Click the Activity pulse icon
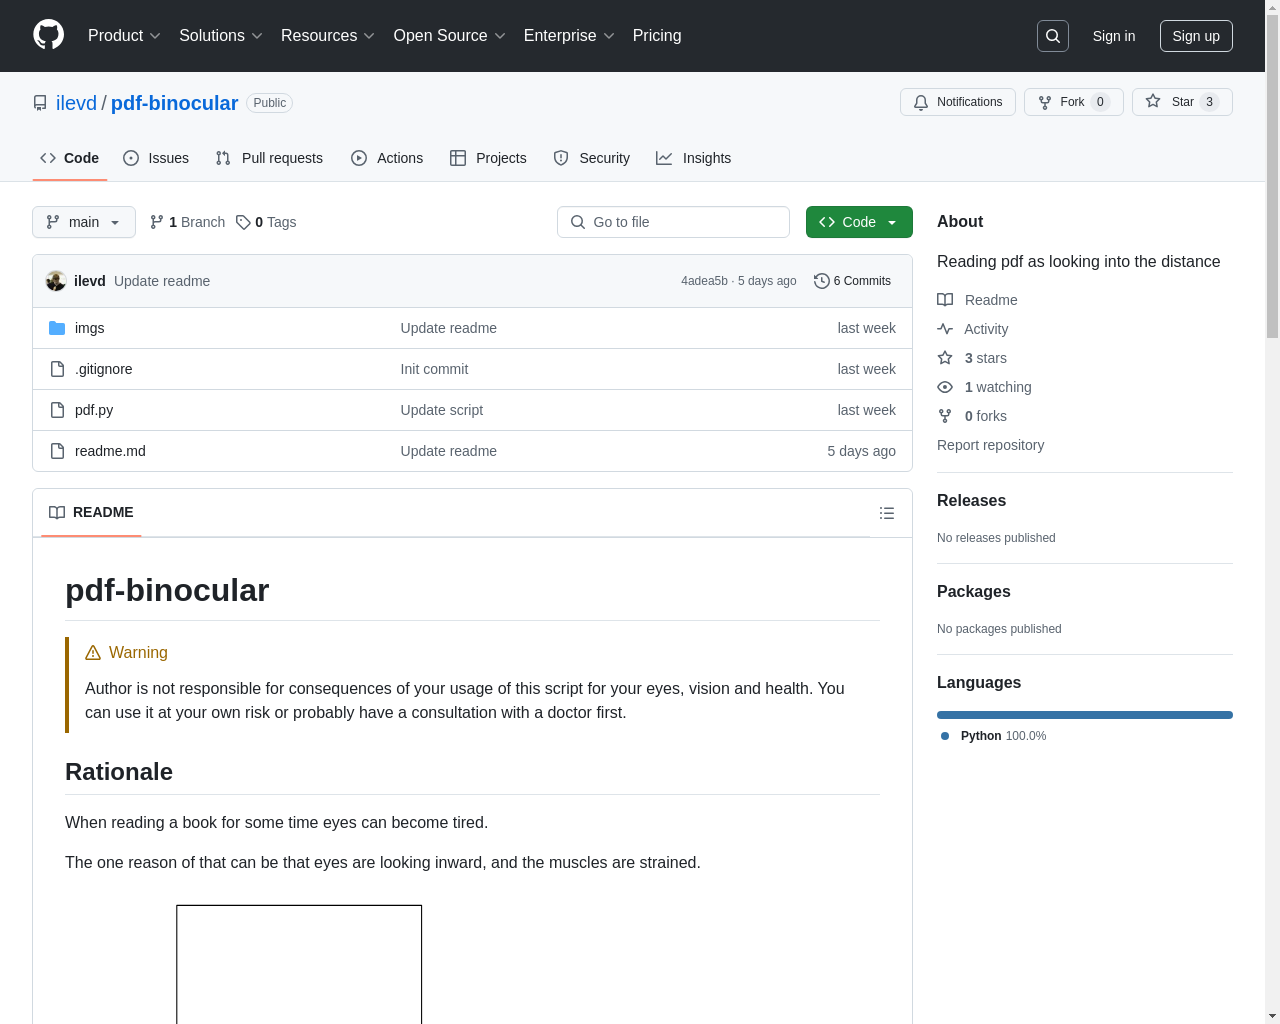This screenshot has width=1280, height=1024. point(945,329)
